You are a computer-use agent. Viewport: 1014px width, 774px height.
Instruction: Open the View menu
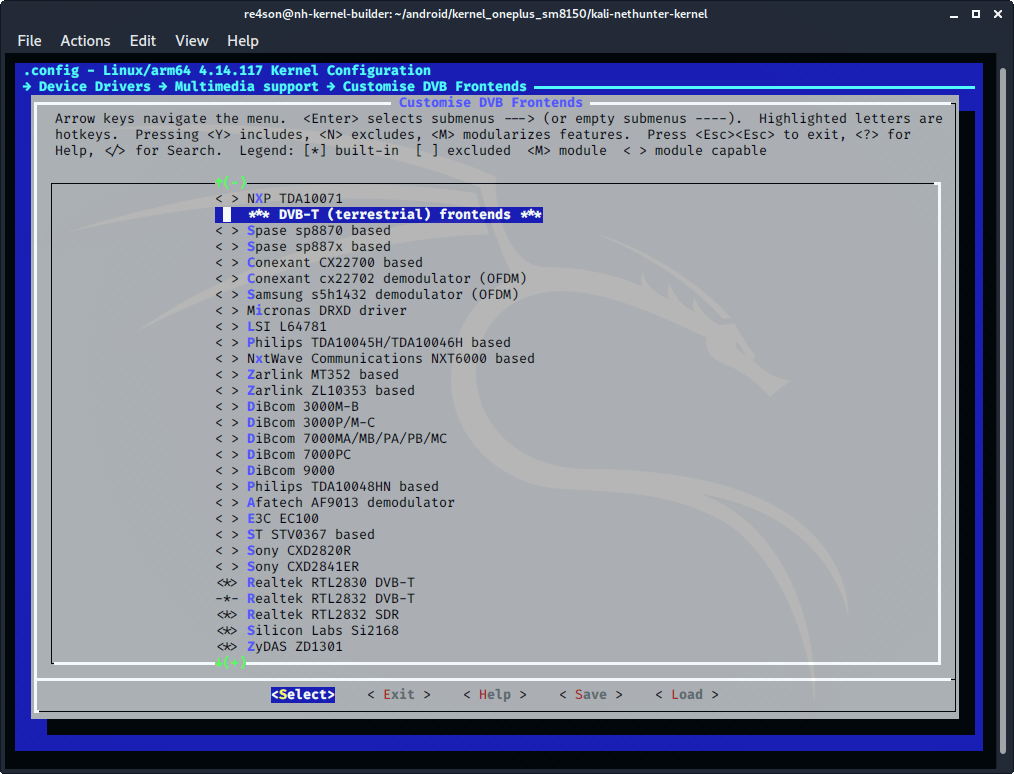pos(191,41)
